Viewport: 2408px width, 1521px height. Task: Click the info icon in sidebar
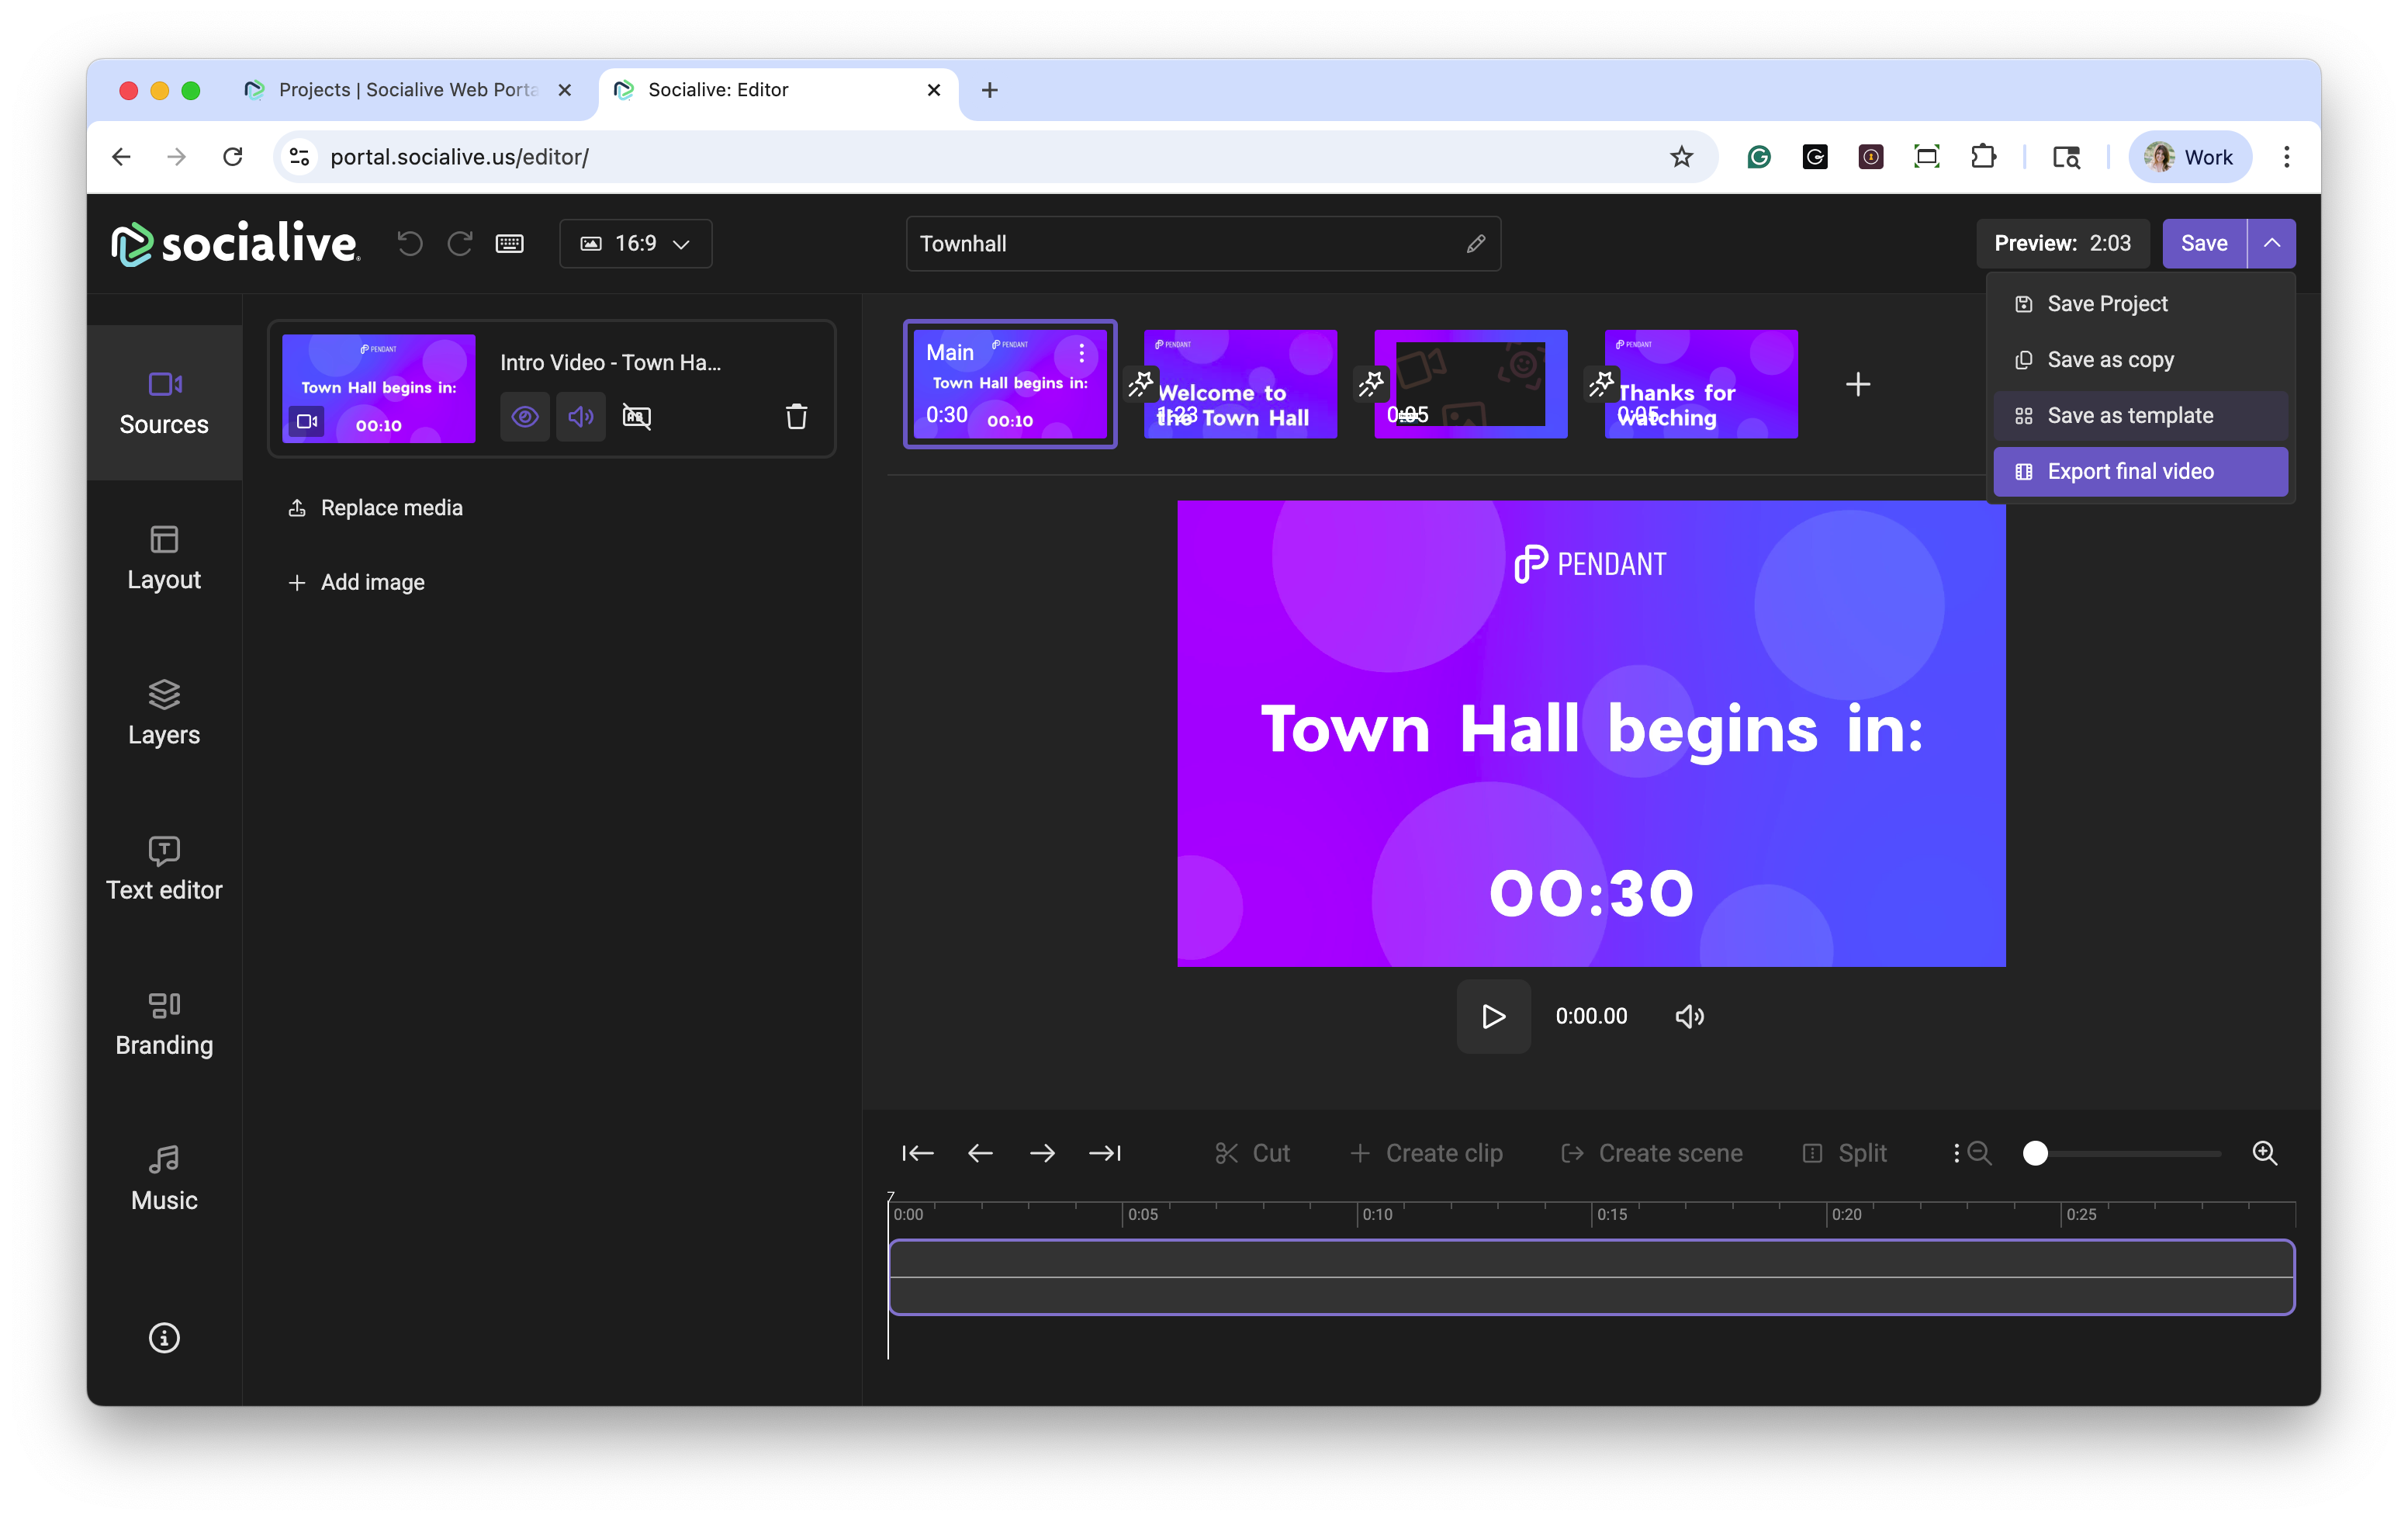click(164, 1337)
